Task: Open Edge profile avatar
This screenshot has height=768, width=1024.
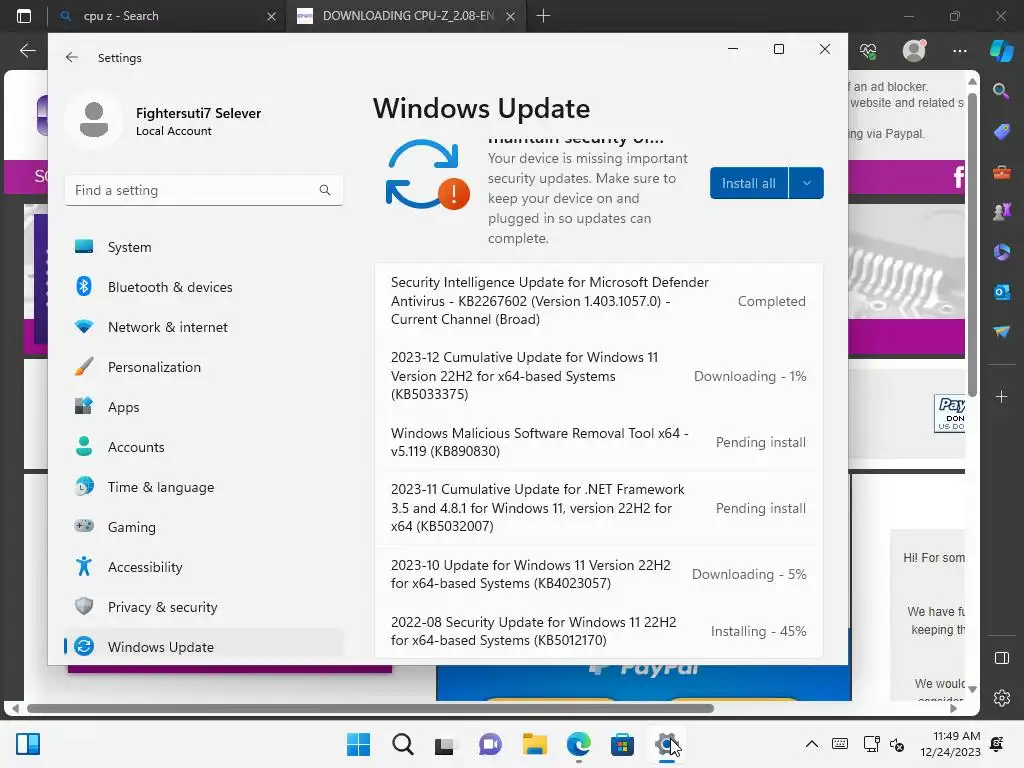Action: point(914,50)
